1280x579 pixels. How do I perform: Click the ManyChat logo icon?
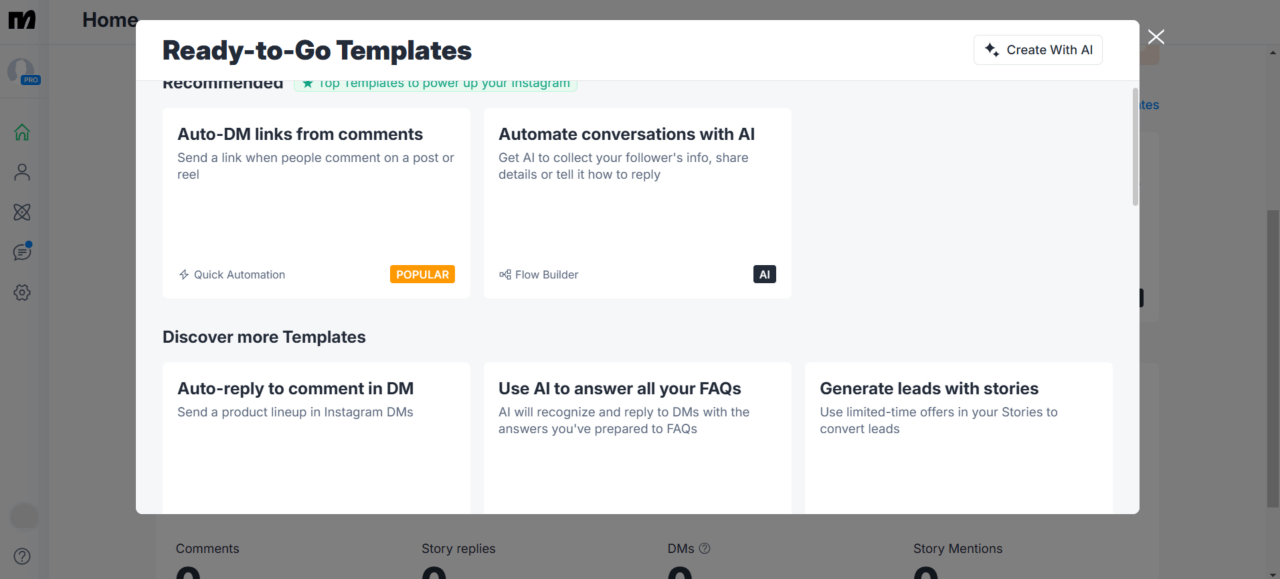click(x=22, y=19)
